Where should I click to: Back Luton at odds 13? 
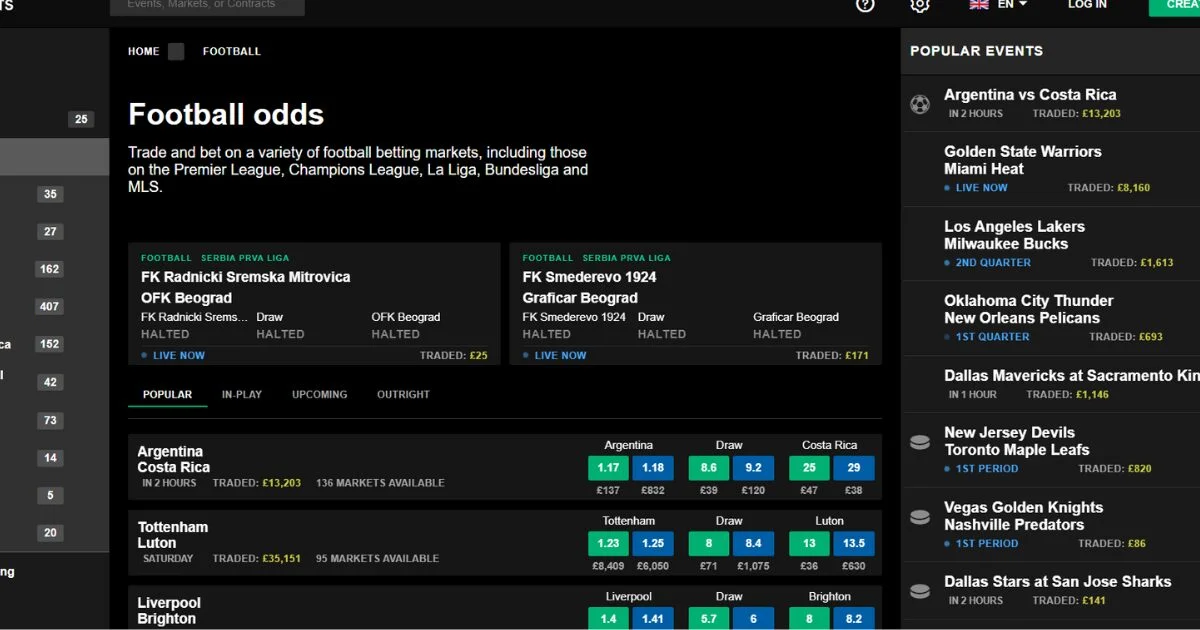click(809, 544)
